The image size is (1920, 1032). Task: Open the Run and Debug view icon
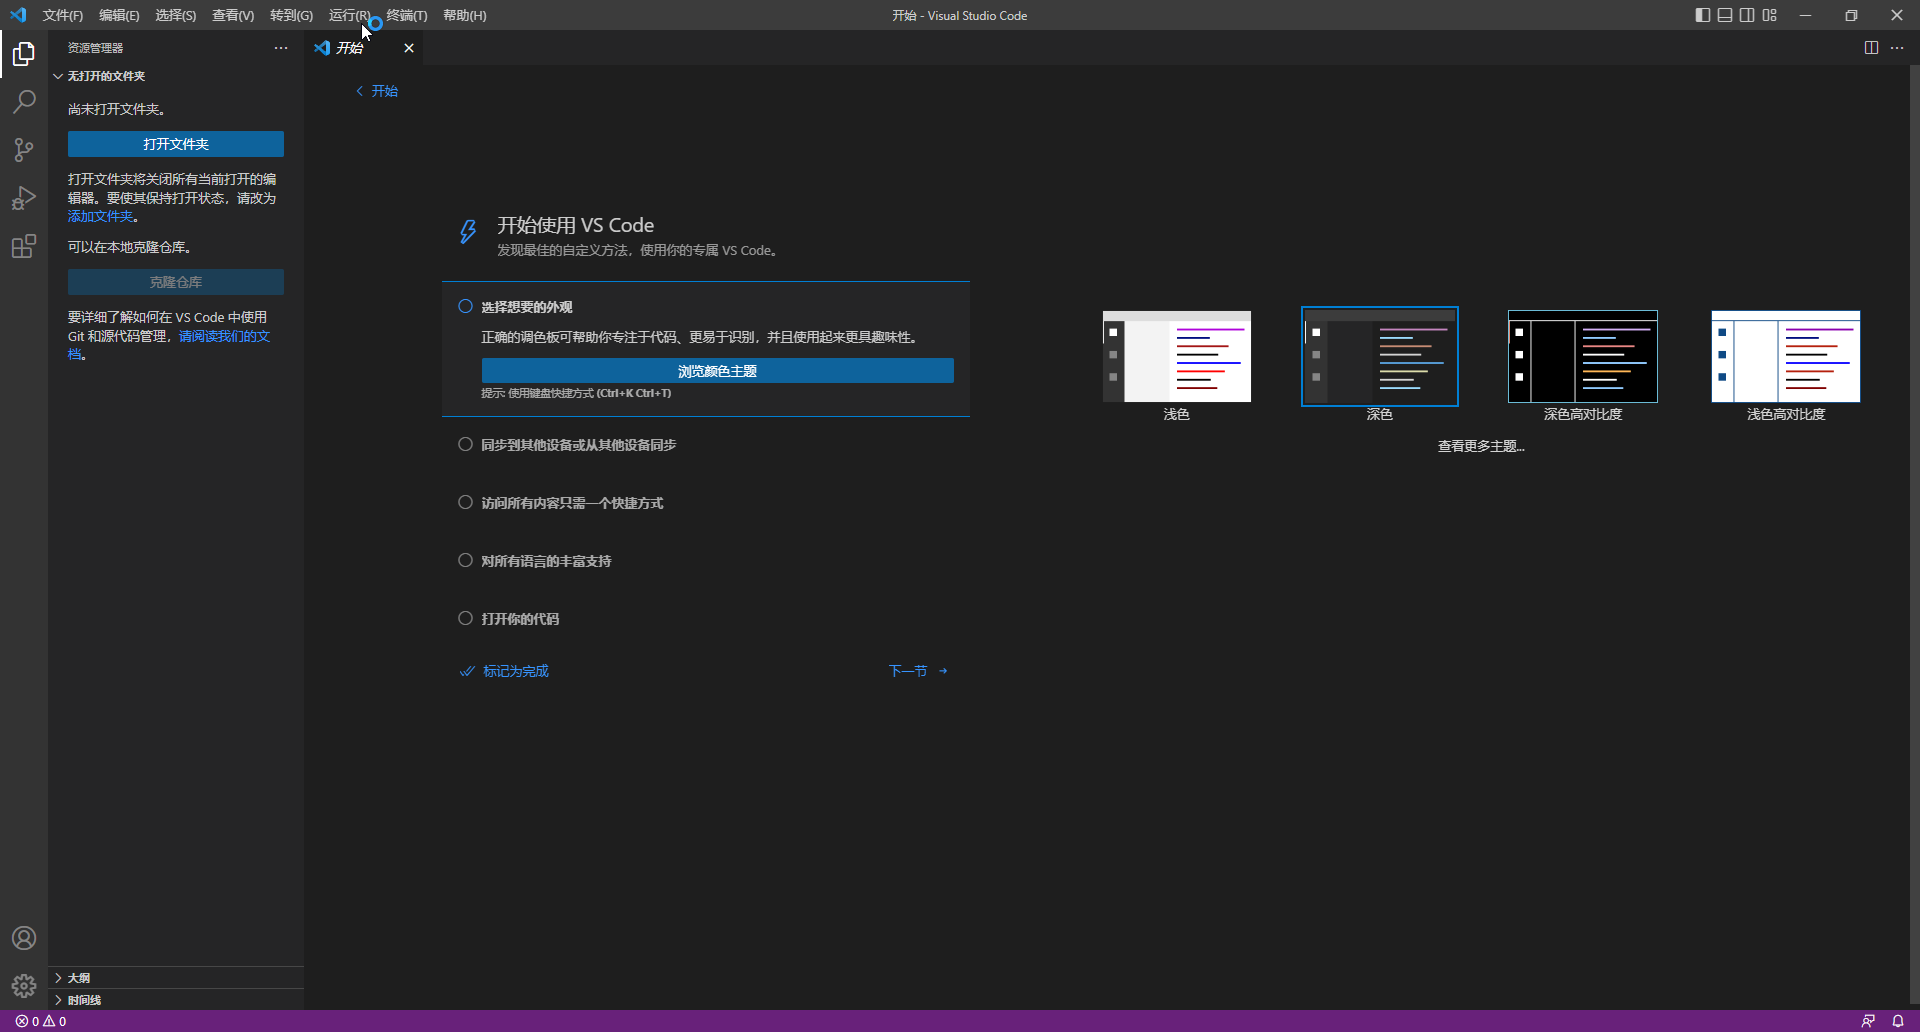point(24,198)
